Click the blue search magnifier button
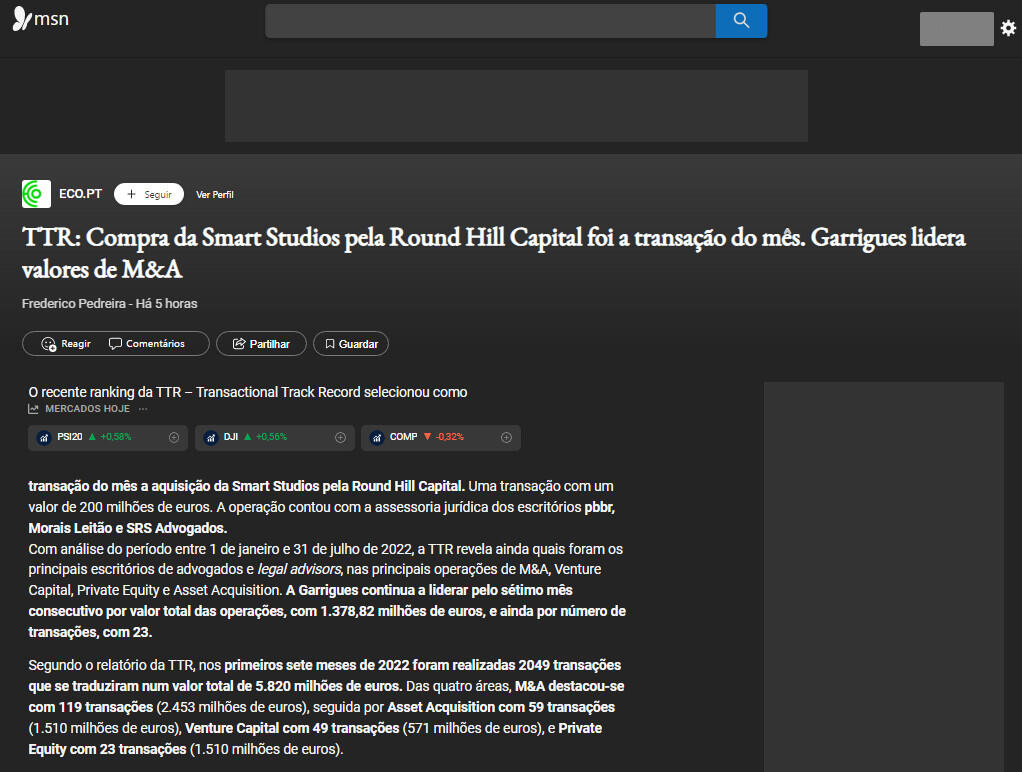Viewport: 1022px width, 772px height. [x=741, y=21]
